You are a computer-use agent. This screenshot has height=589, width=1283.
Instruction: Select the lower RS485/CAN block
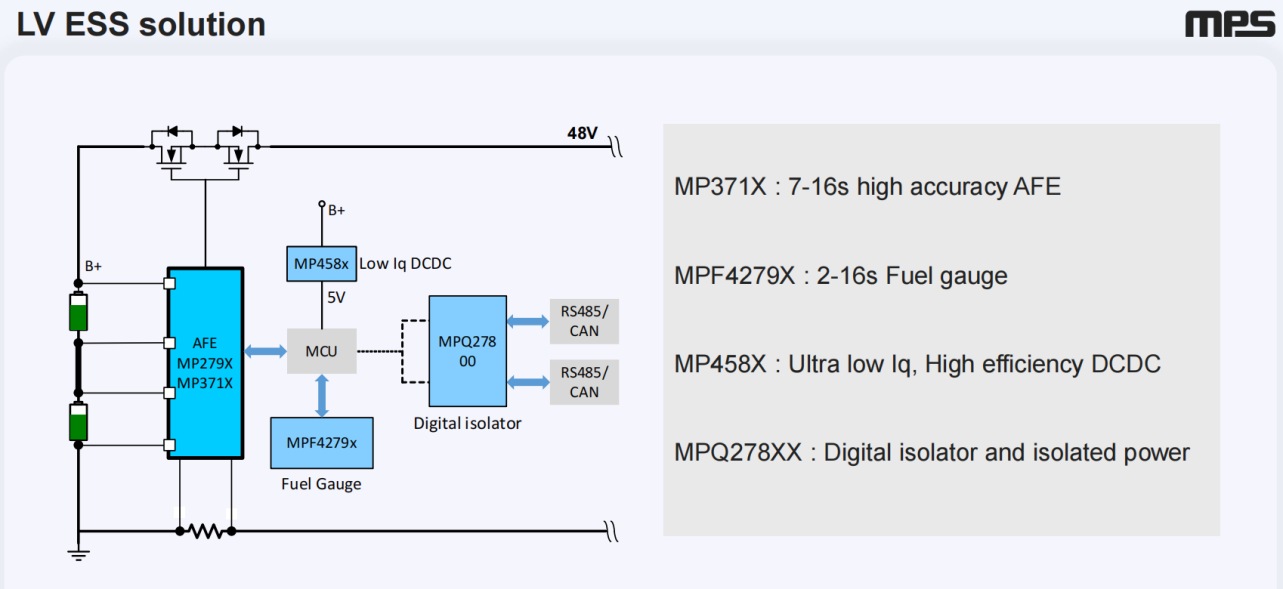pyautogui.click(x=584, y=382)
